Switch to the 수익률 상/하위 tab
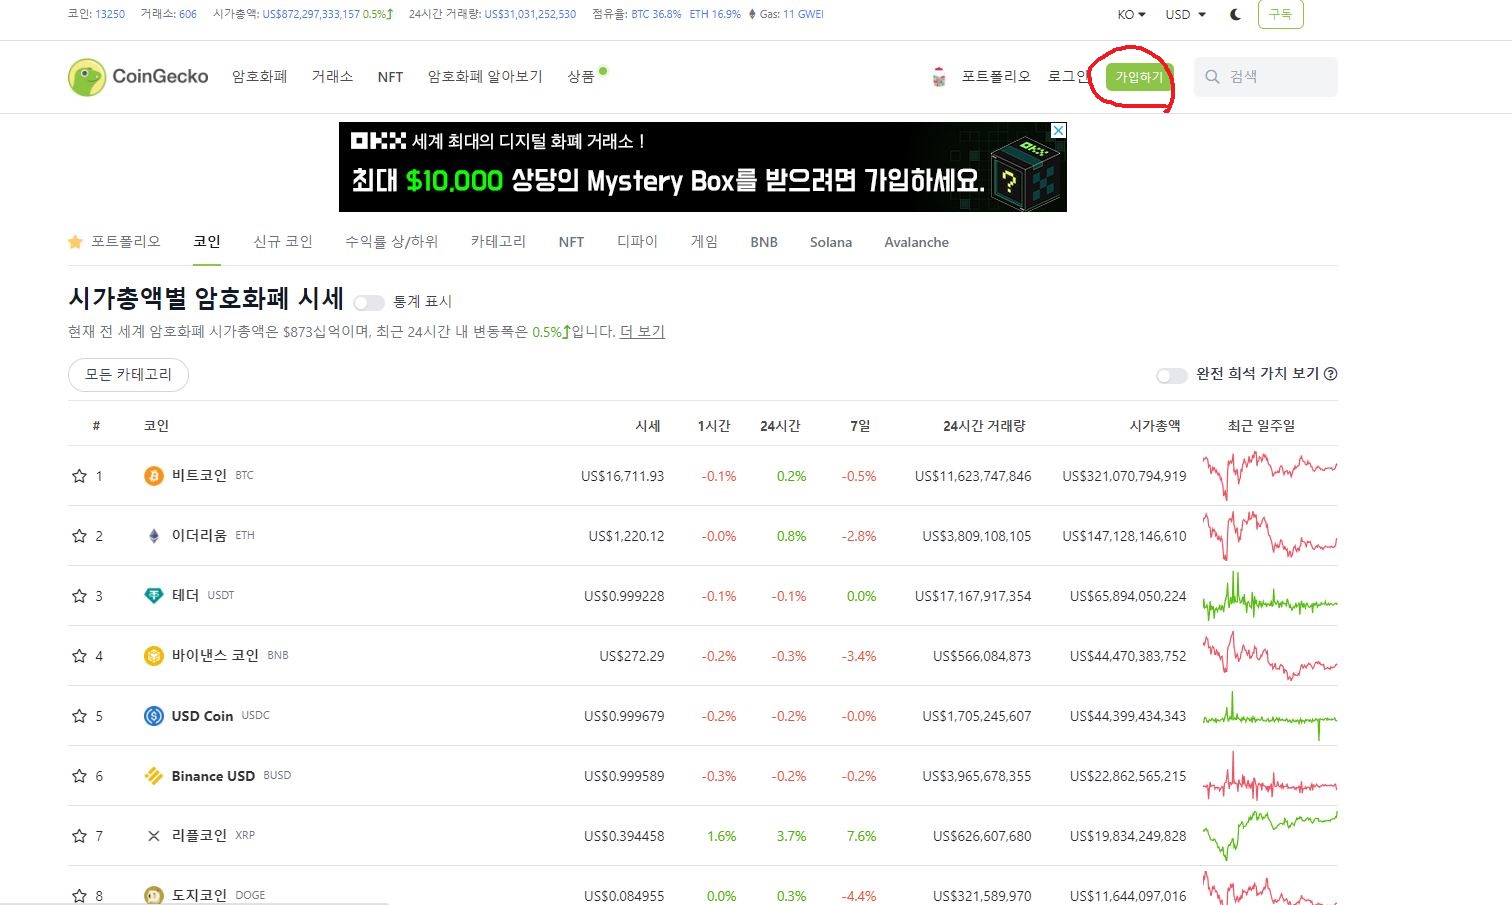This screenshot has height=905, width=1512. point(392,242)
